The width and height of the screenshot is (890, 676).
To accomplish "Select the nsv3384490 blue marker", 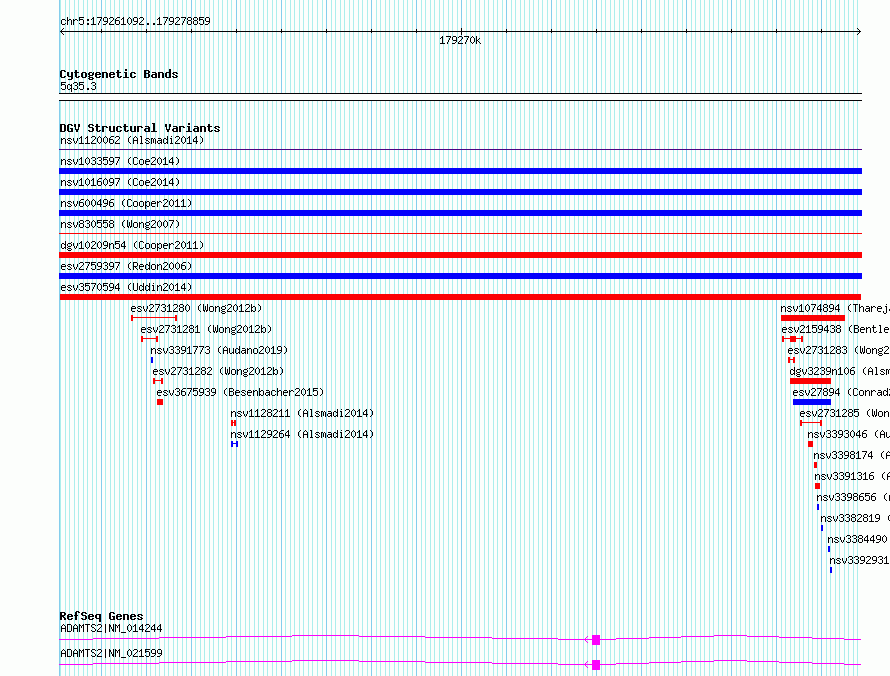I will pos(829,549).
